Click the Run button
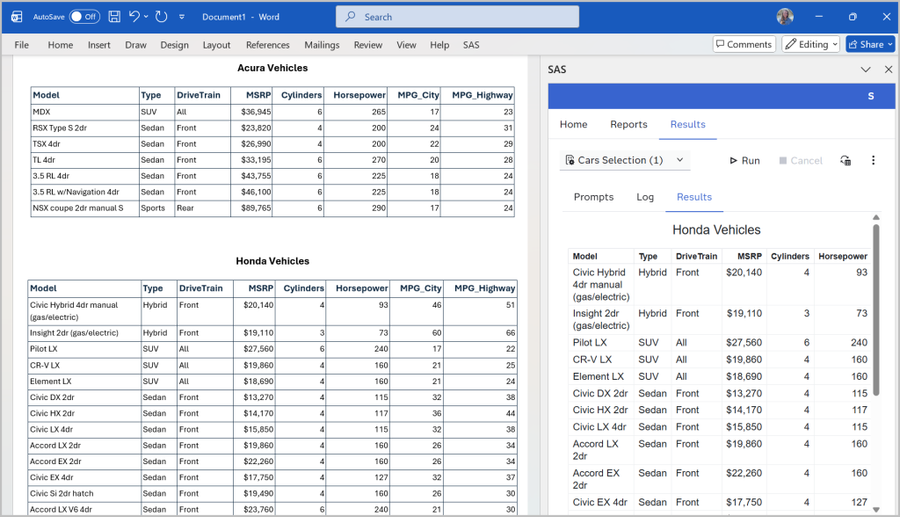Viewport: 900px width, 517px height. pyautogui.click(x=744, y=161)
